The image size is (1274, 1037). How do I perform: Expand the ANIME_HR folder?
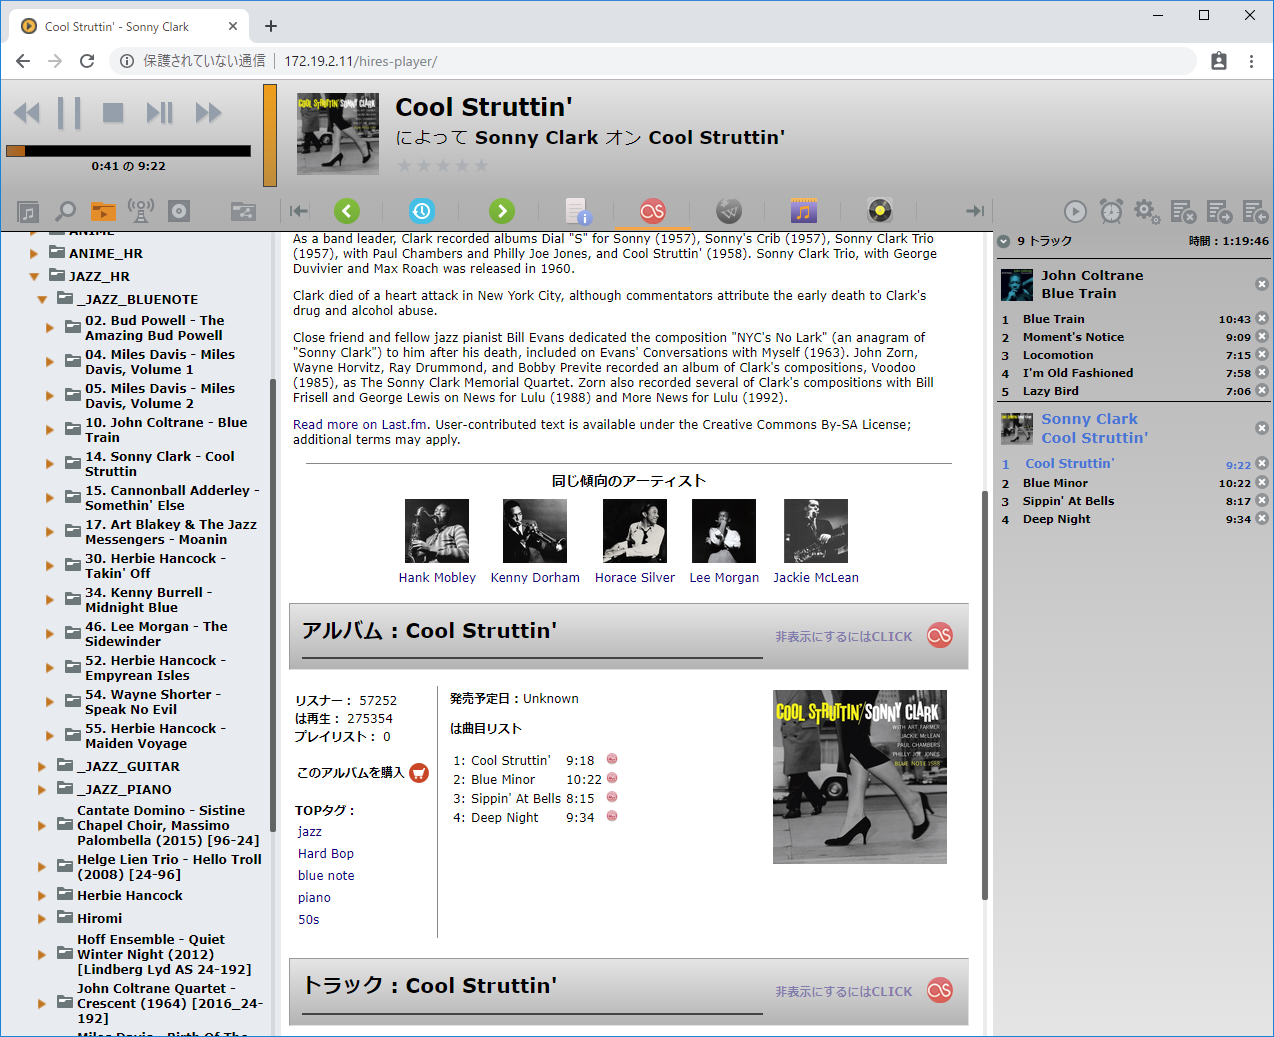click(x=34, y=254)
